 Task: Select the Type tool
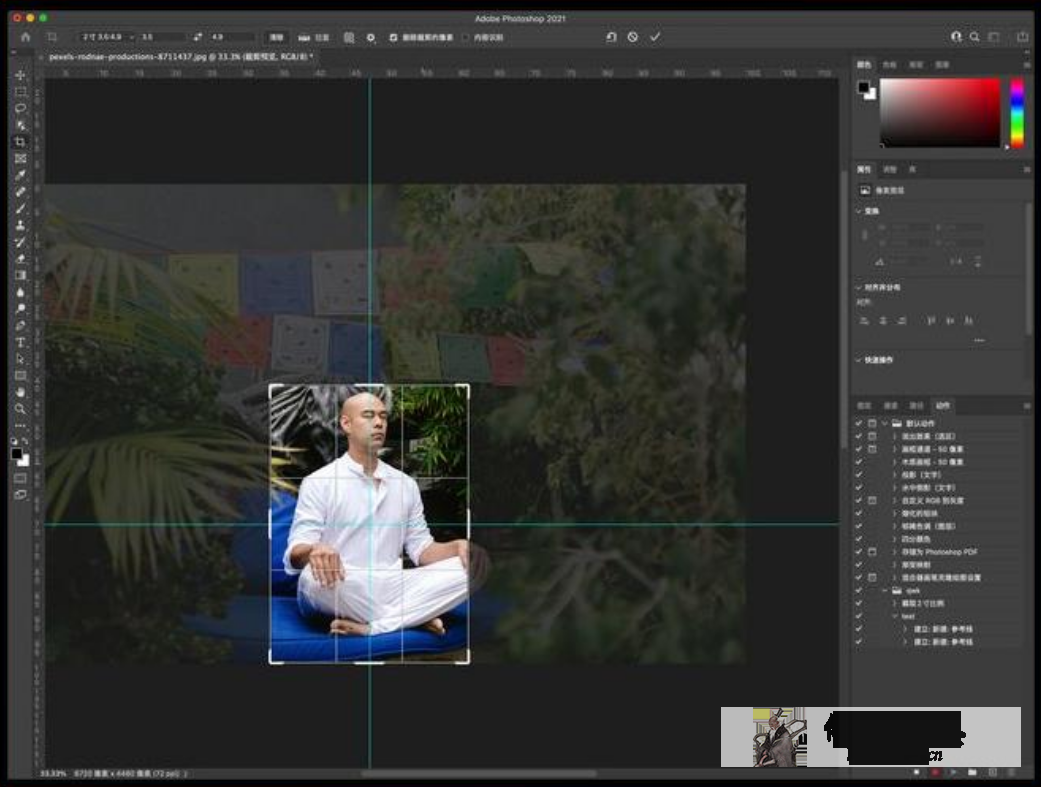[20, 342]
